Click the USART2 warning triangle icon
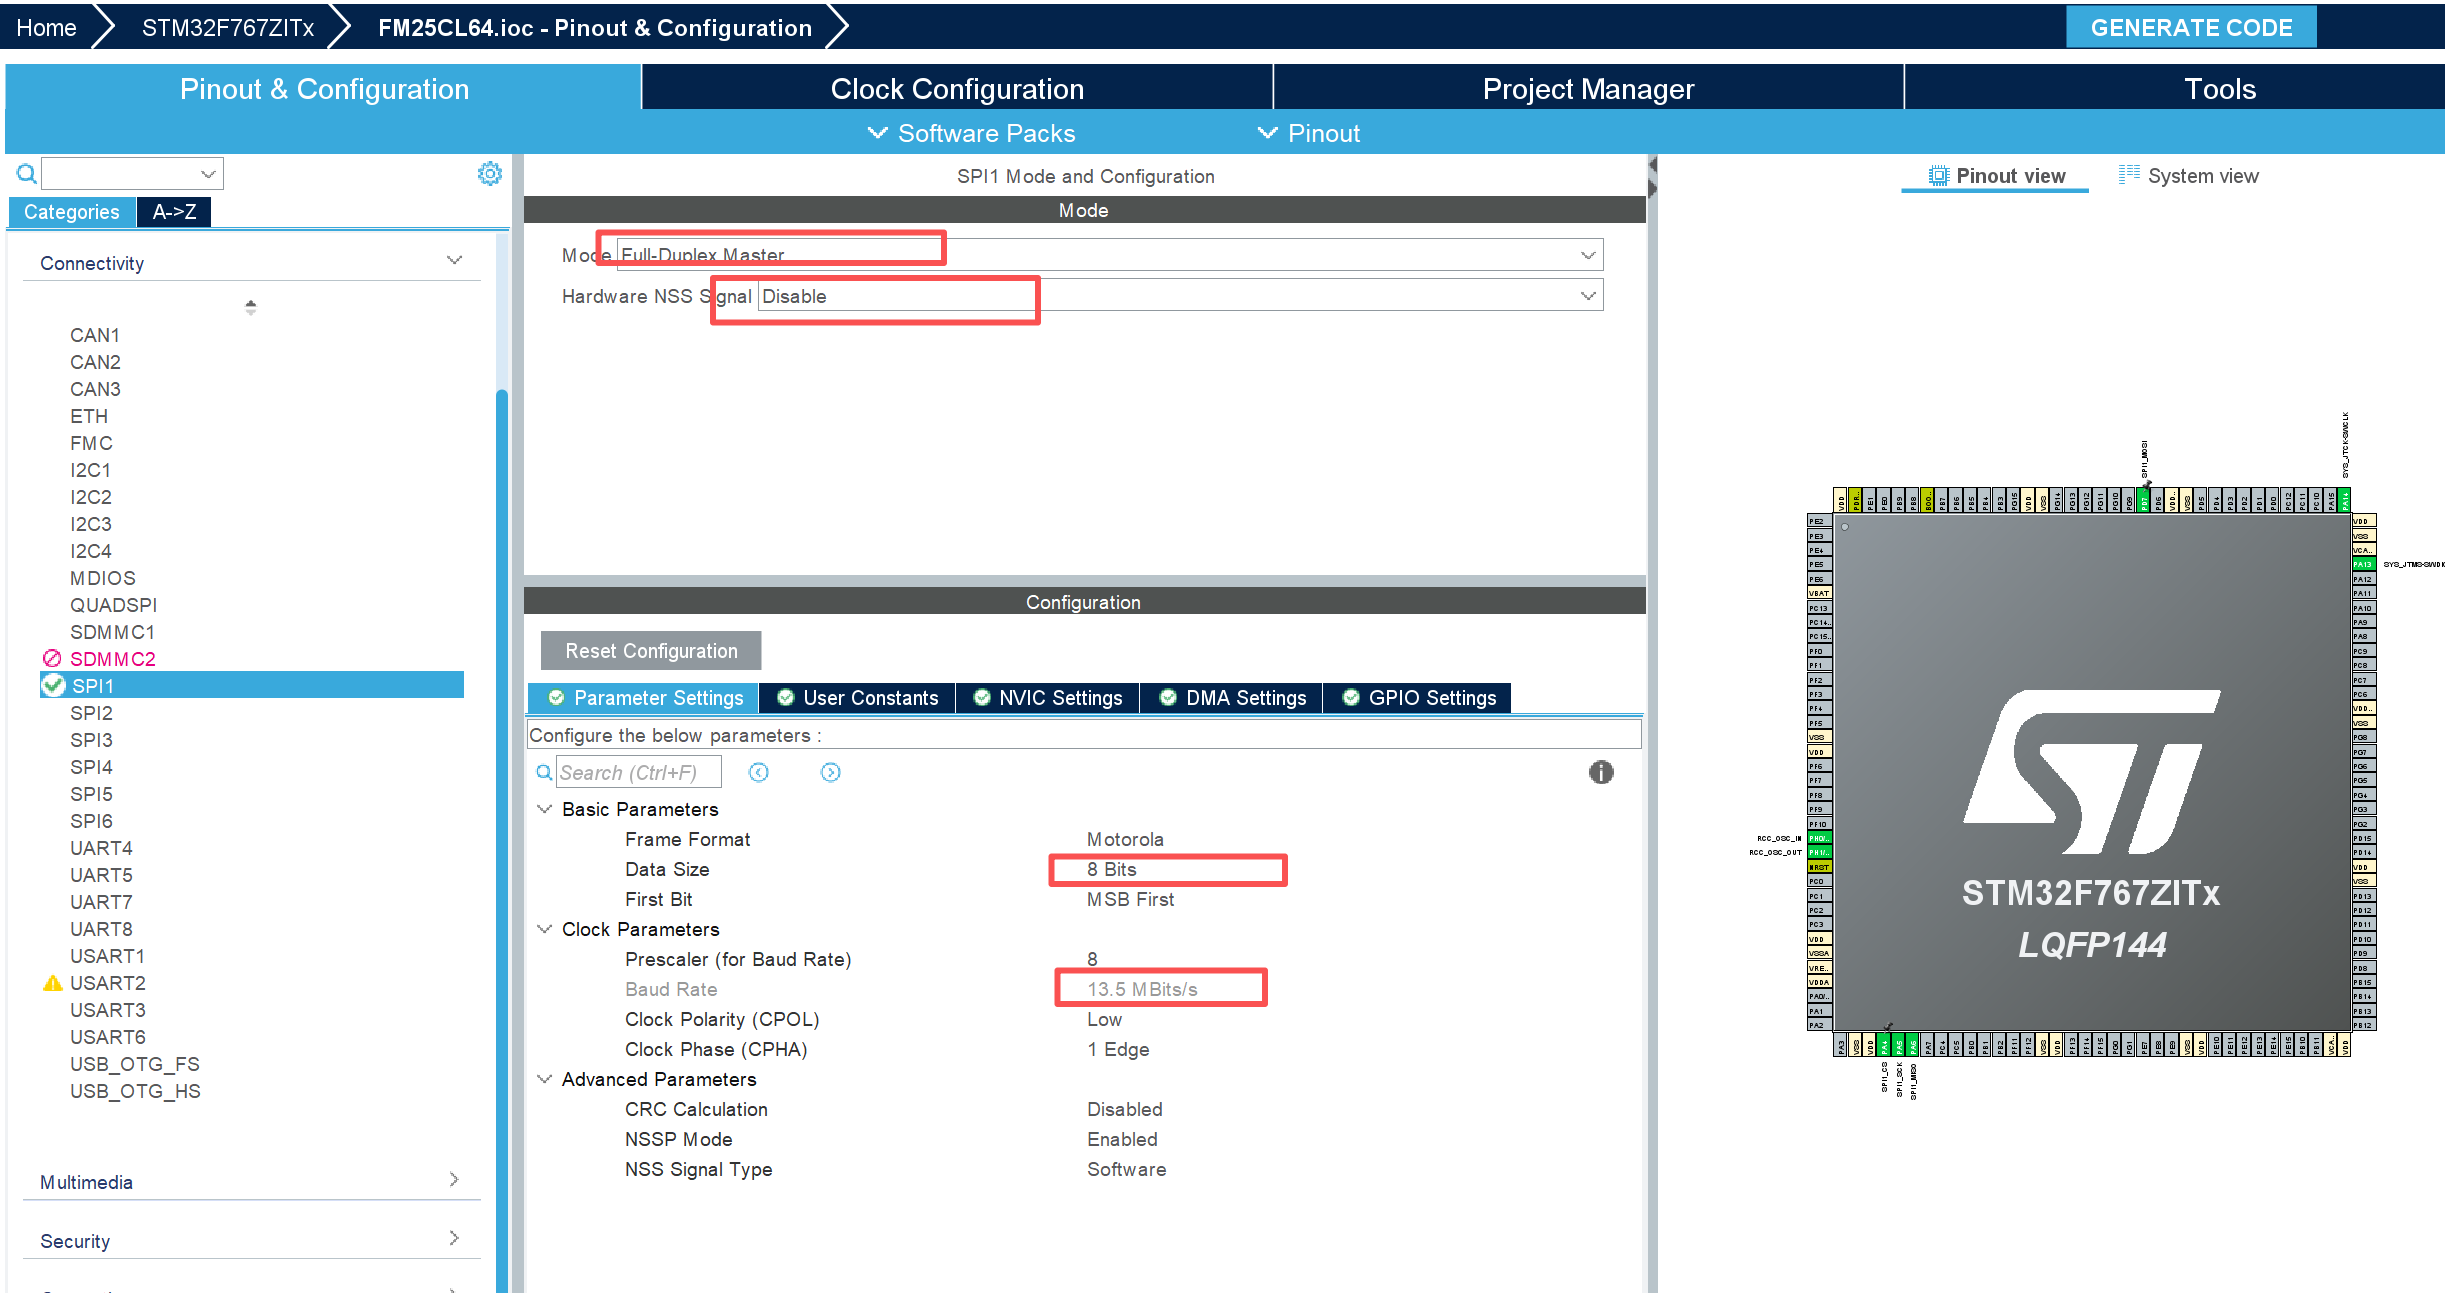This screenshot has height=1293, width=2445. [53, 983]
